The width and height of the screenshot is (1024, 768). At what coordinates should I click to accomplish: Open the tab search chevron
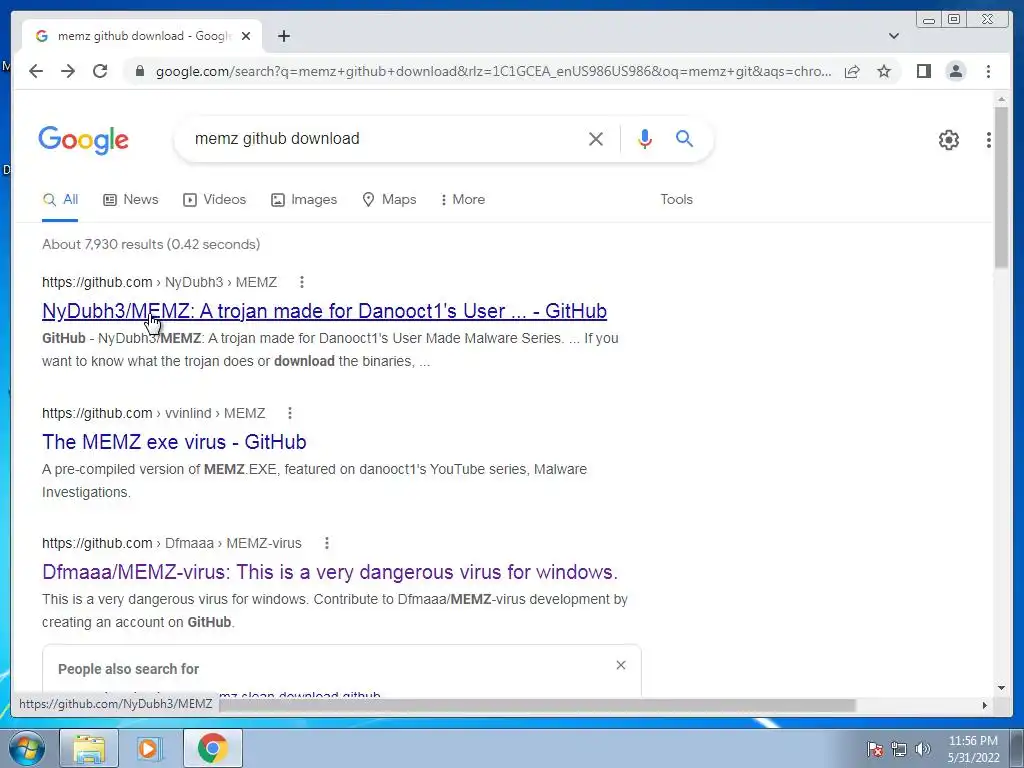coord(893,36)
